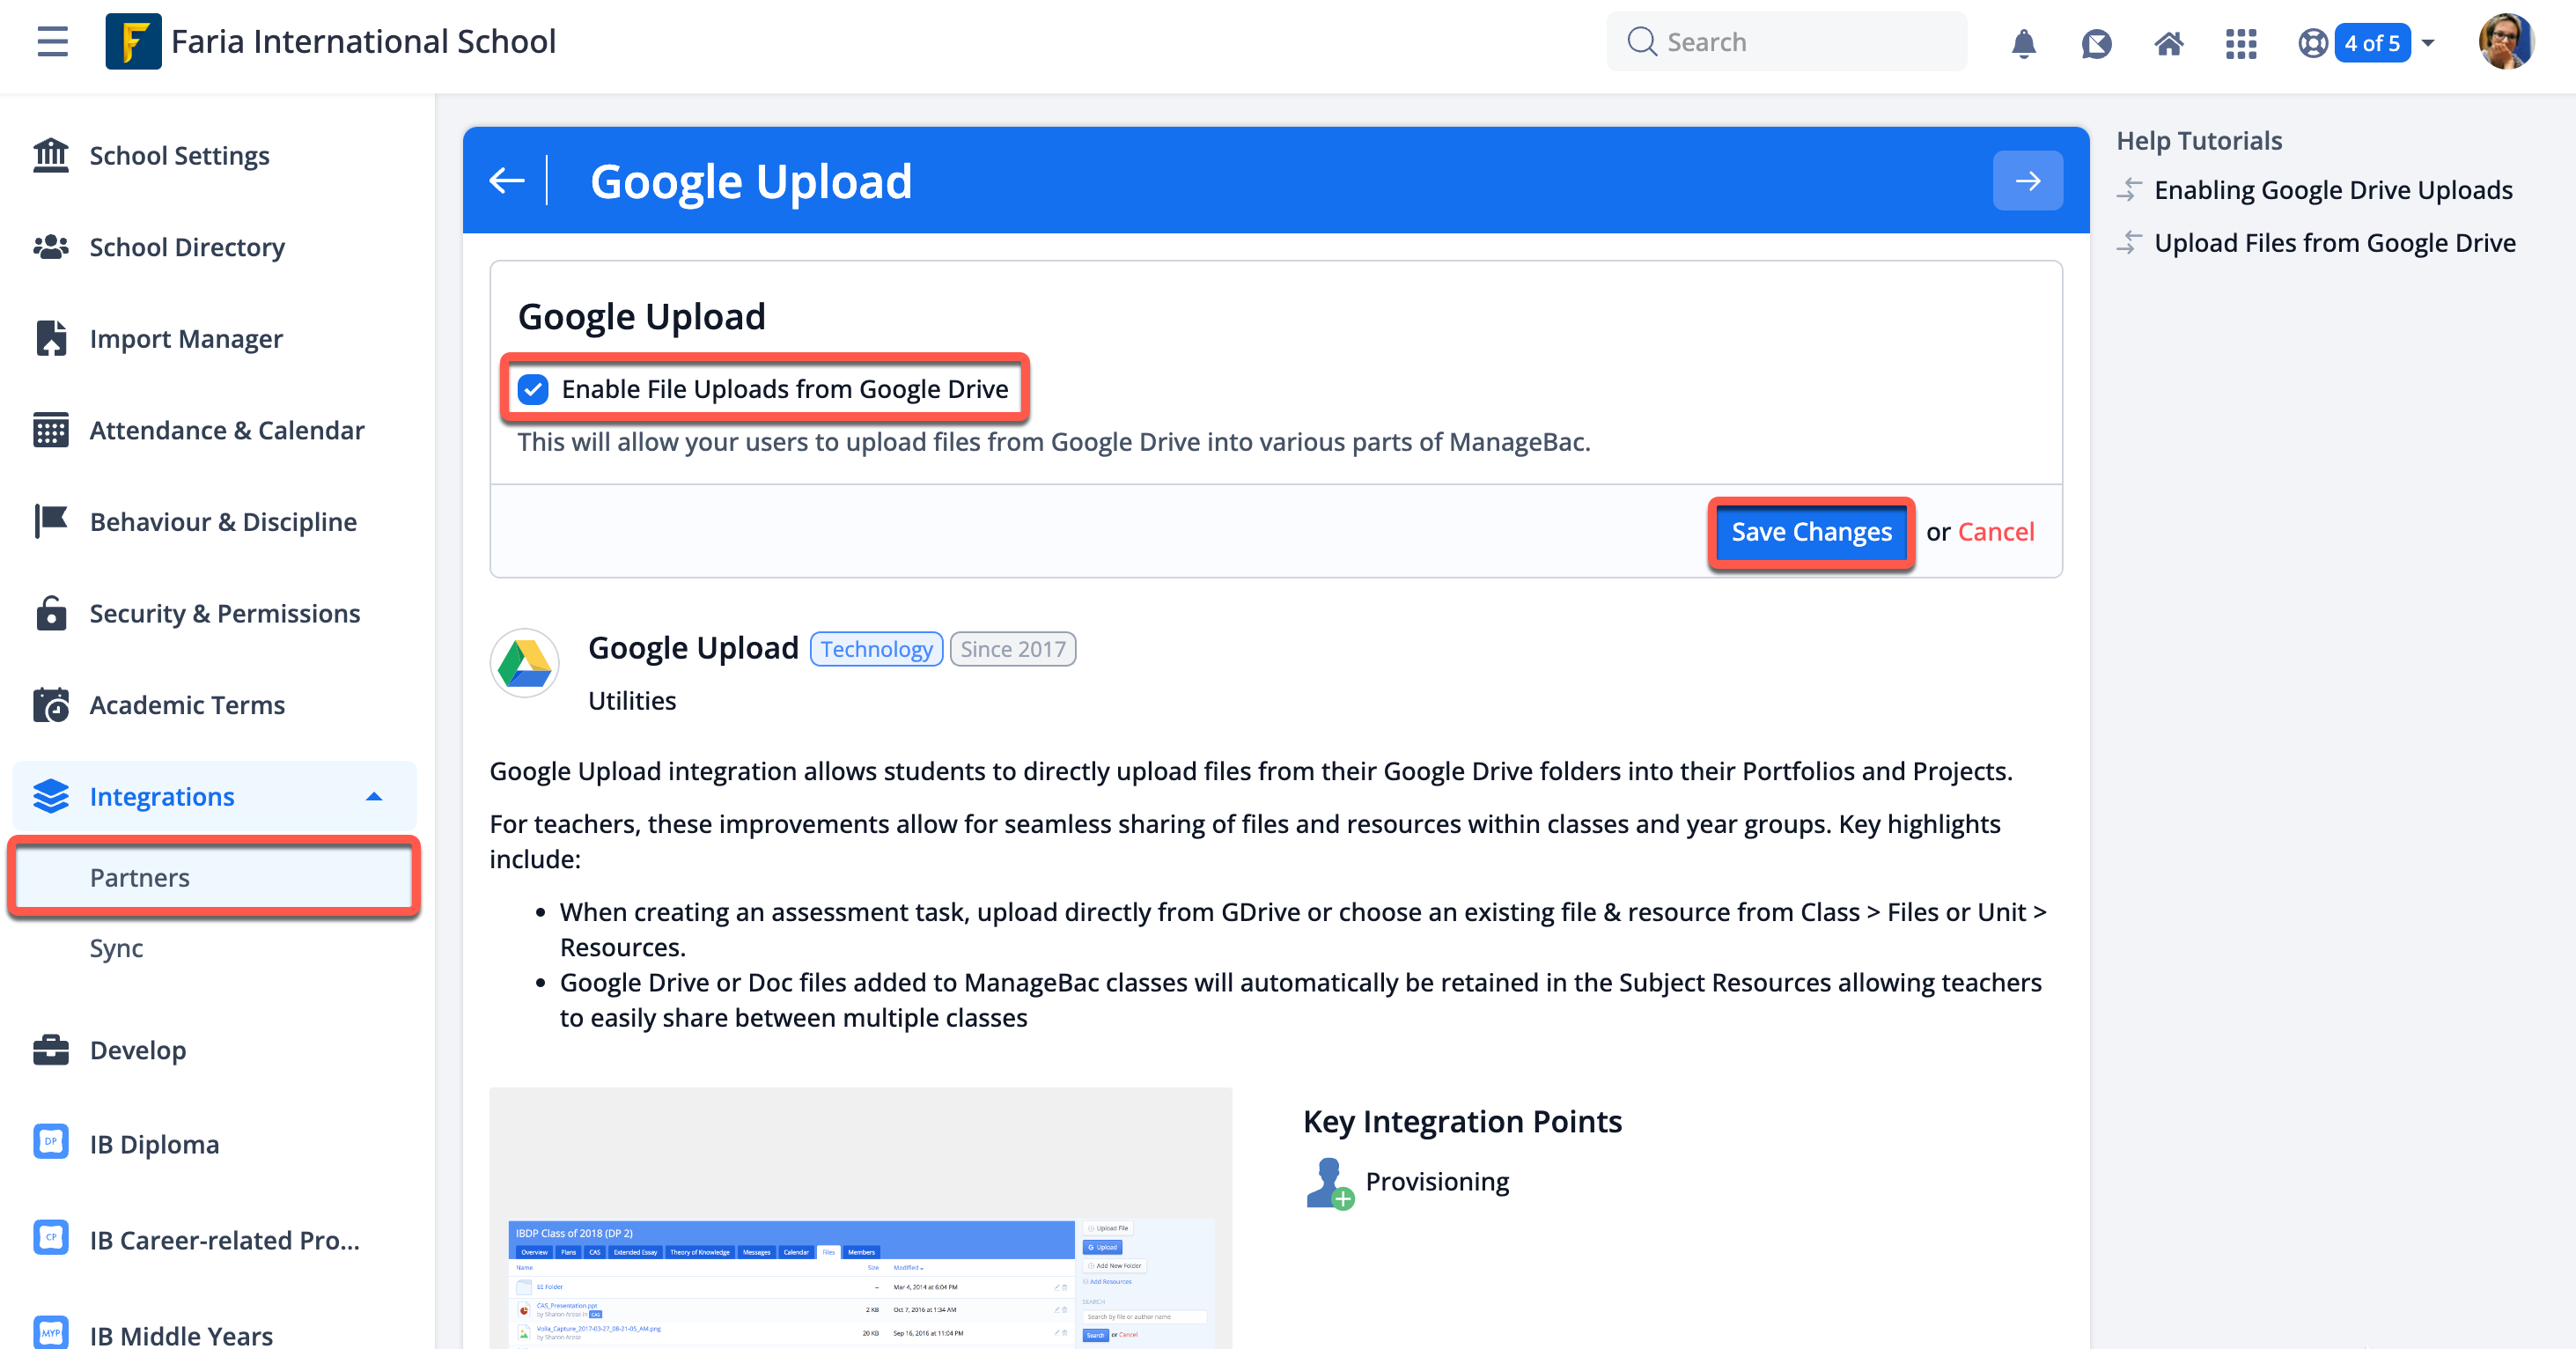Select Partners under Integrations
Screen dimensions: 2576x1349
point(214,878)
